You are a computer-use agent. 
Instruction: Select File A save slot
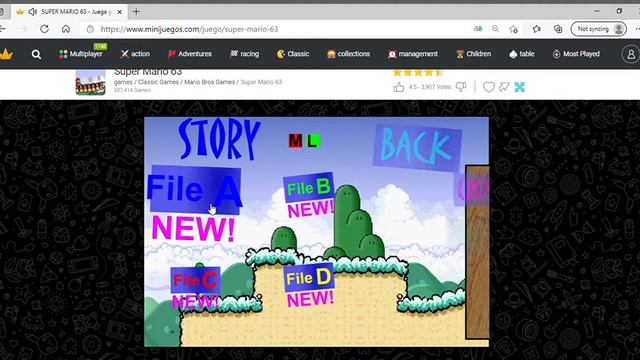pyautogui.click(x=195, y=190)
